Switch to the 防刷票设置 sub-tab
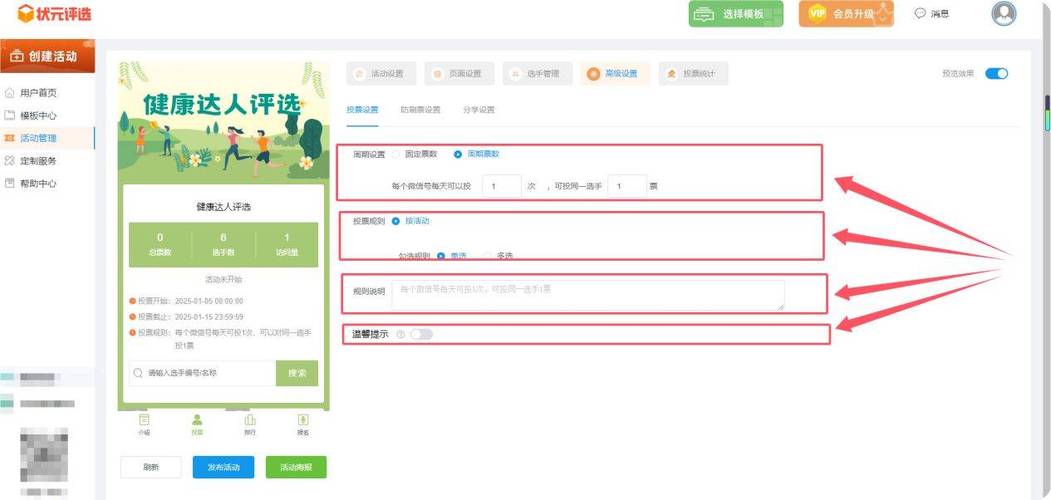 point(420,110)
